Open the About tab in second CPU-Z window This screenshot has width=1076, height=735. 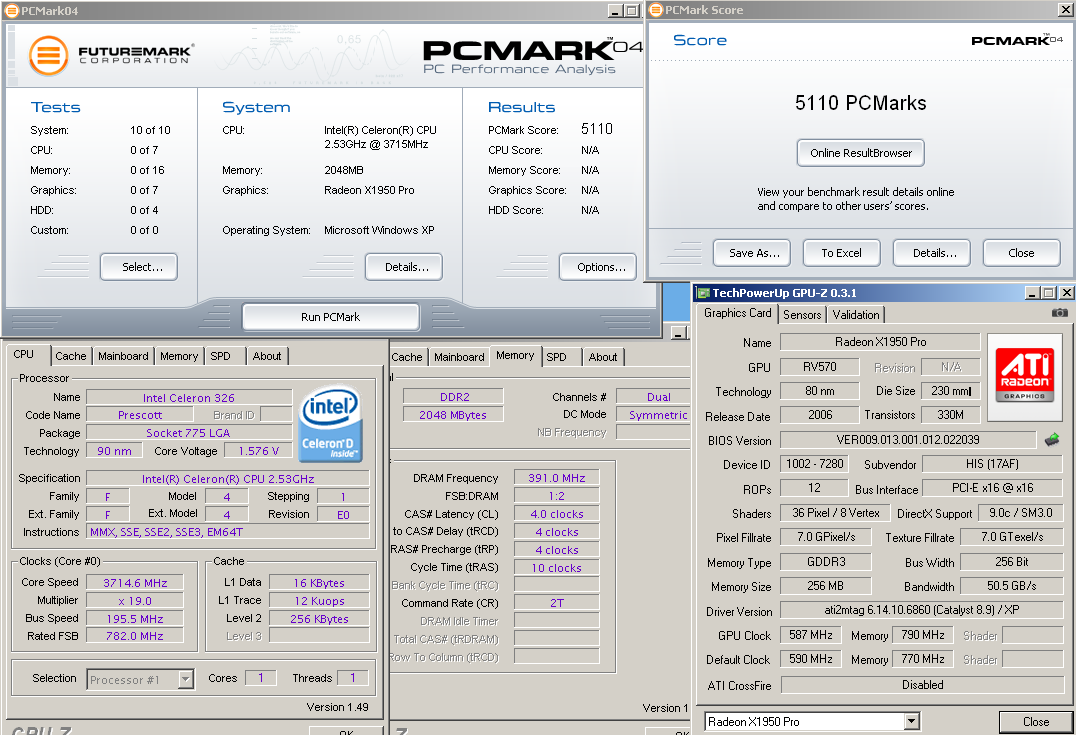603,357
